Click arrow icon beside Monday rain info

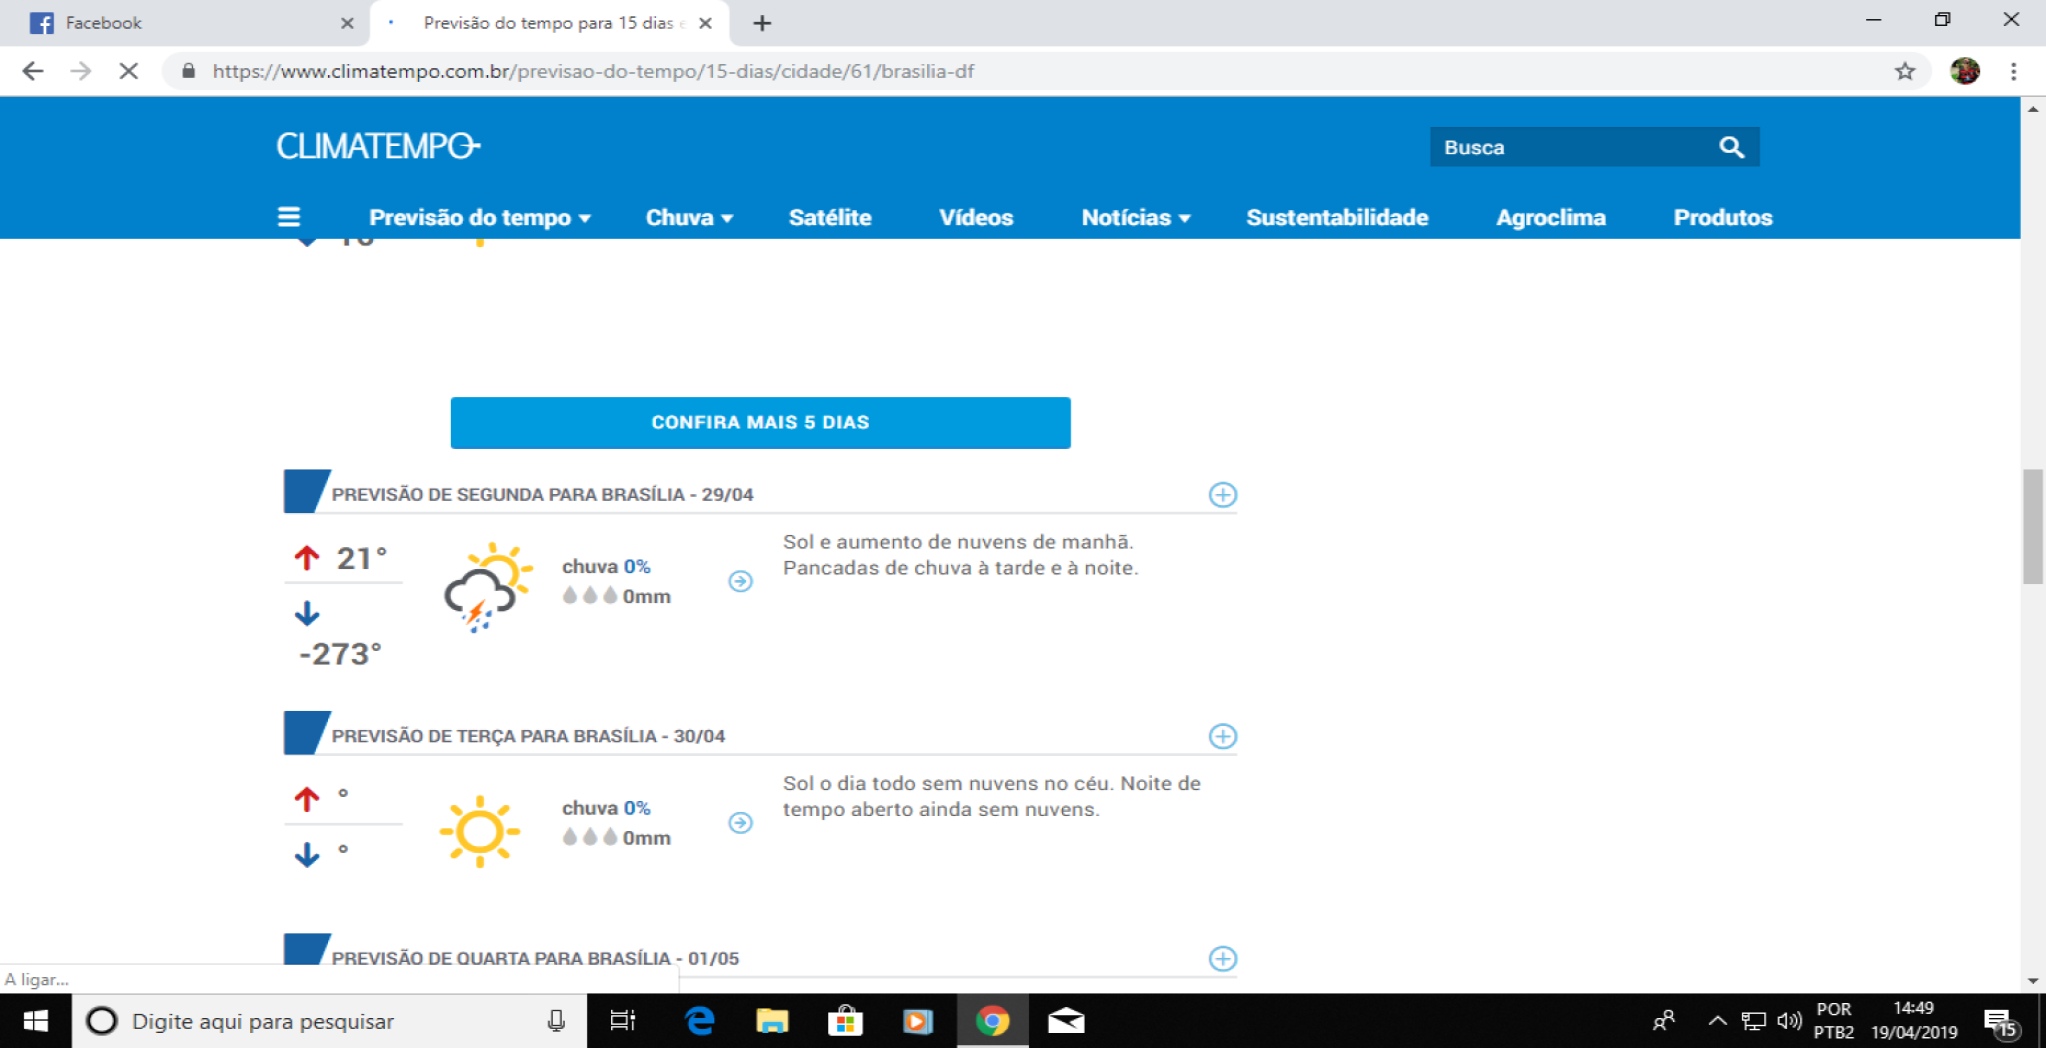740,581
